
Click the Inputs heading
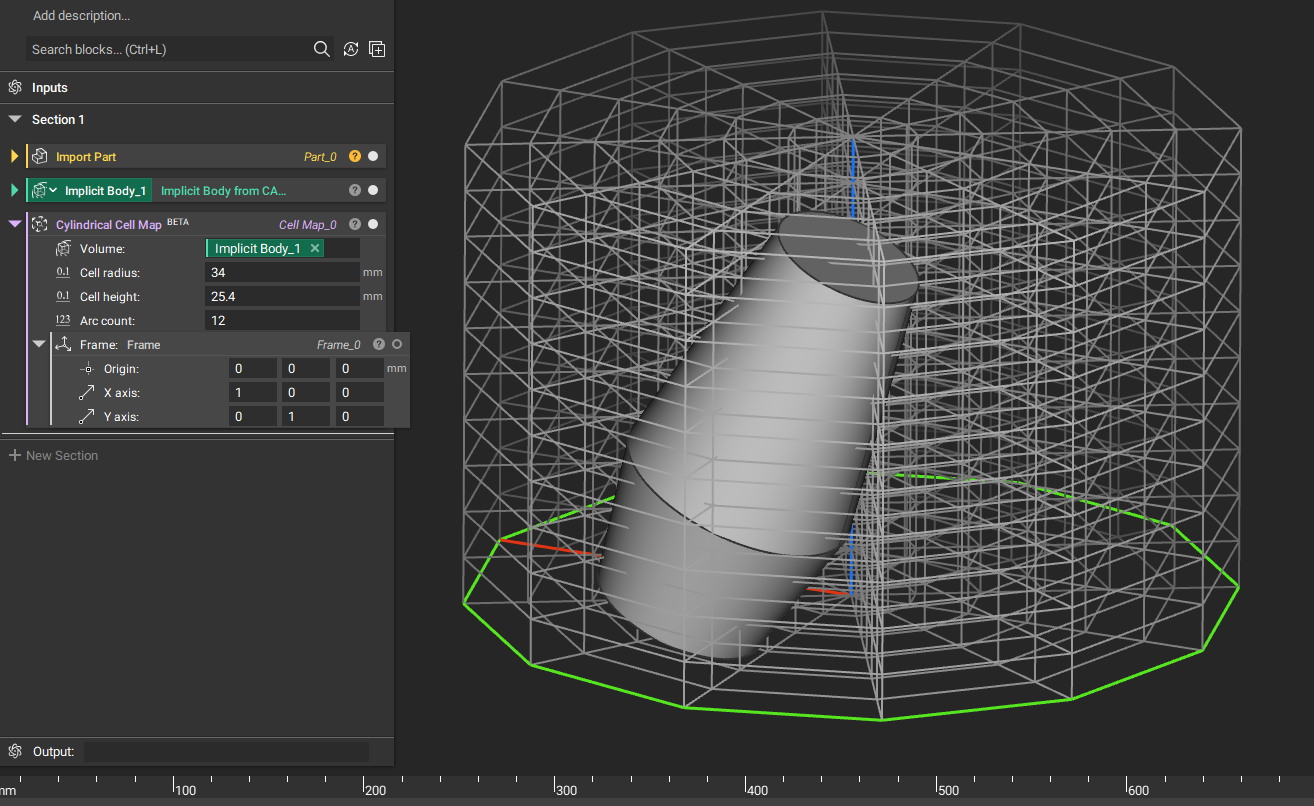point(50,88)
